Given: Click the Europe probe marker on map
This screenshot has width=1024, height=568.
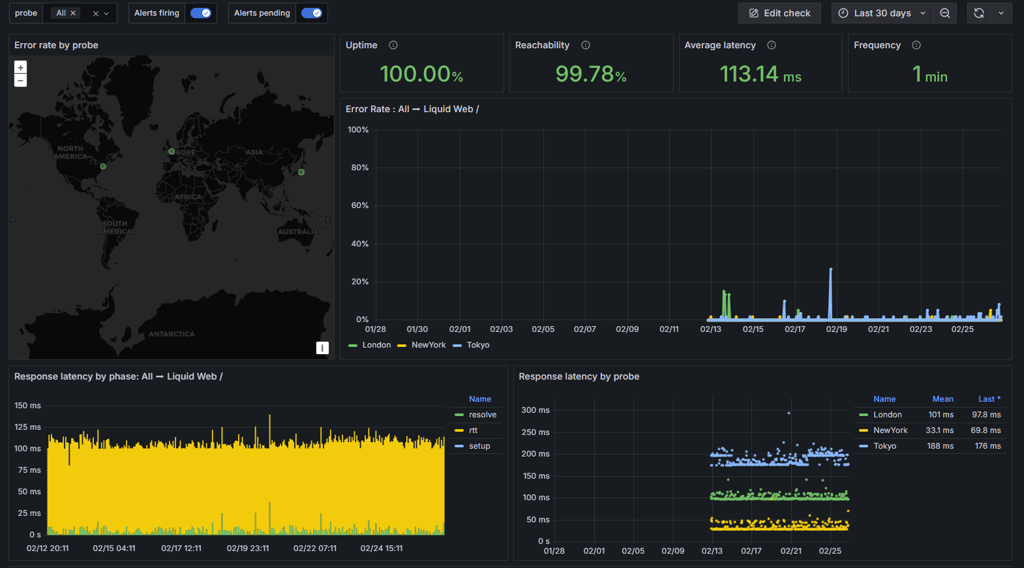Looking at the screenshot, I should [x=171, y=151].
